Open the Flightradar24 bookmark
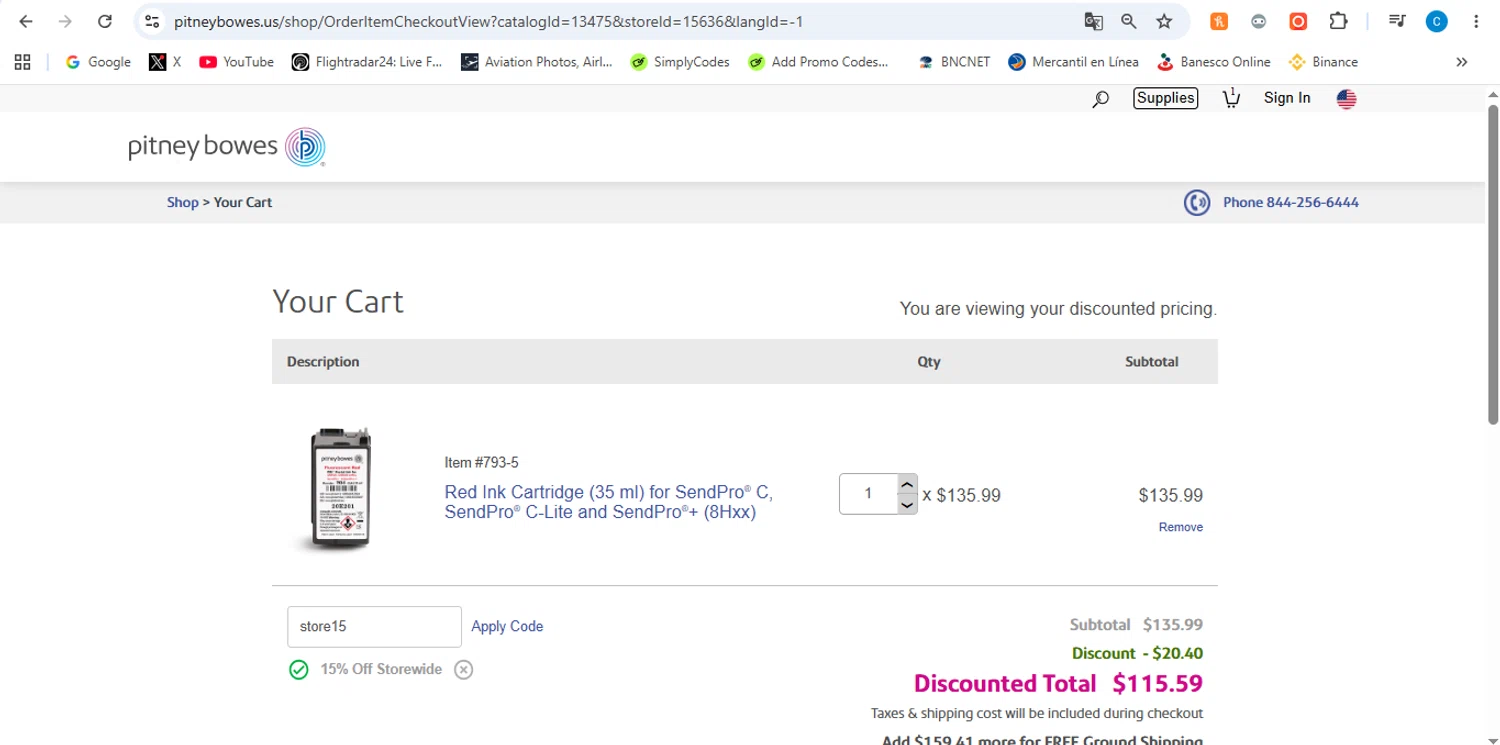Image resolution: width=1500 pixels, height=745 pixels. point(366,62)
